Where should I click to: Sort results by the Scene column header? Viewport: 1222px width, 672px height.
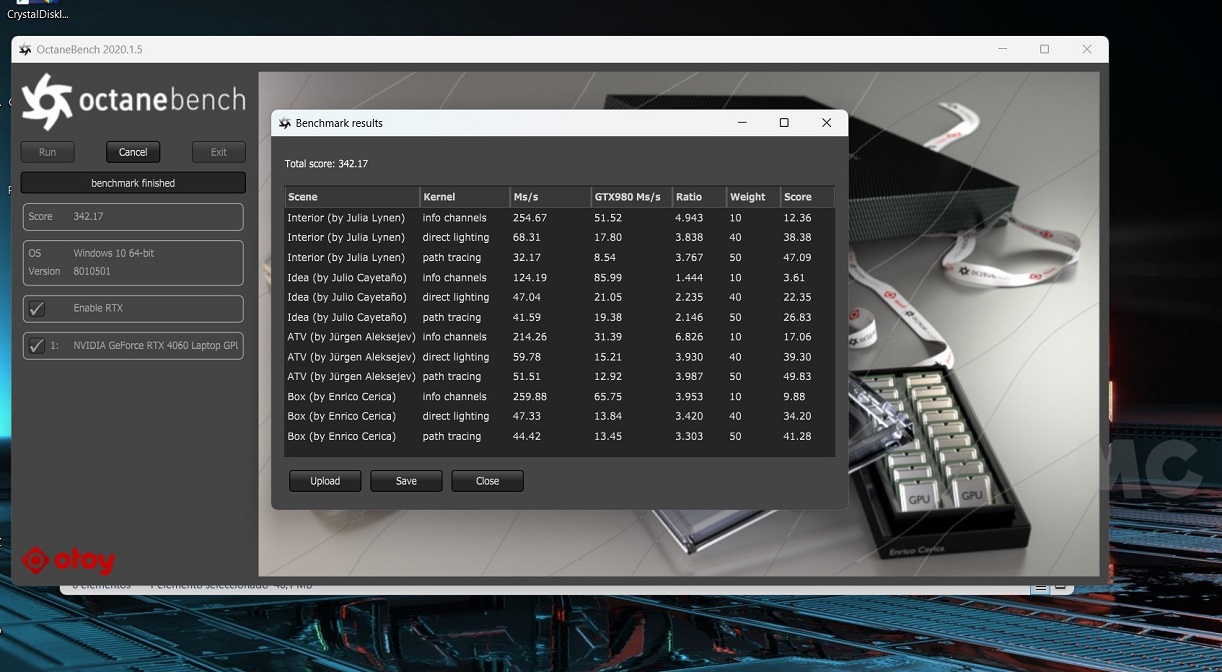(x=351, y=197)
